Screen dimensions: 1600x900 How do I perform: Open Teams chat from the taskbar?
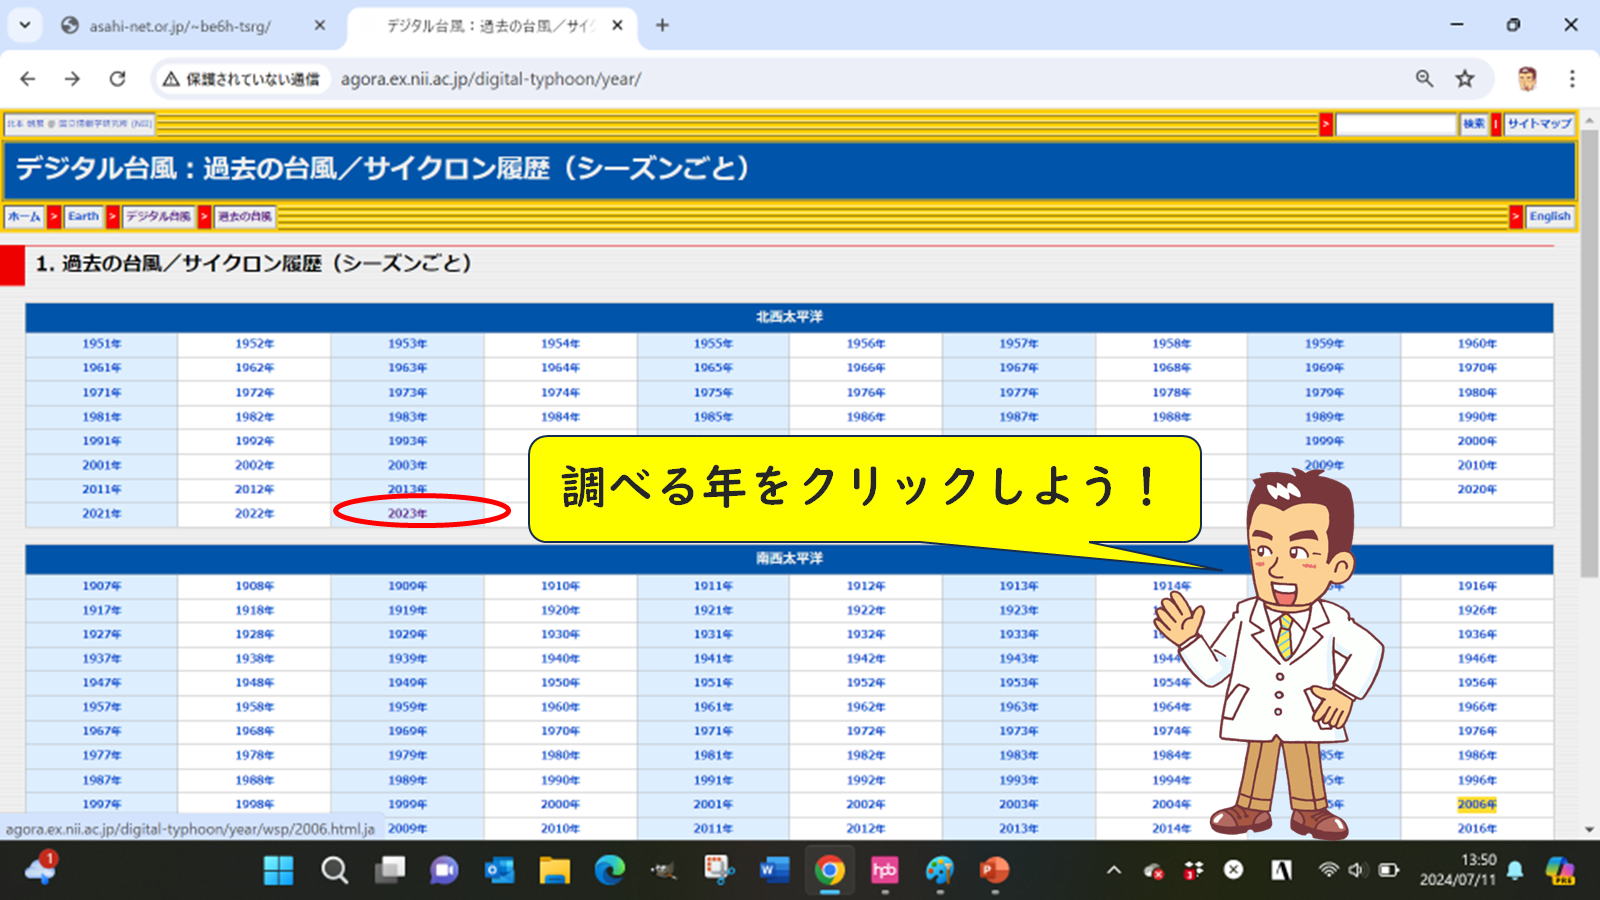point(444,871)
